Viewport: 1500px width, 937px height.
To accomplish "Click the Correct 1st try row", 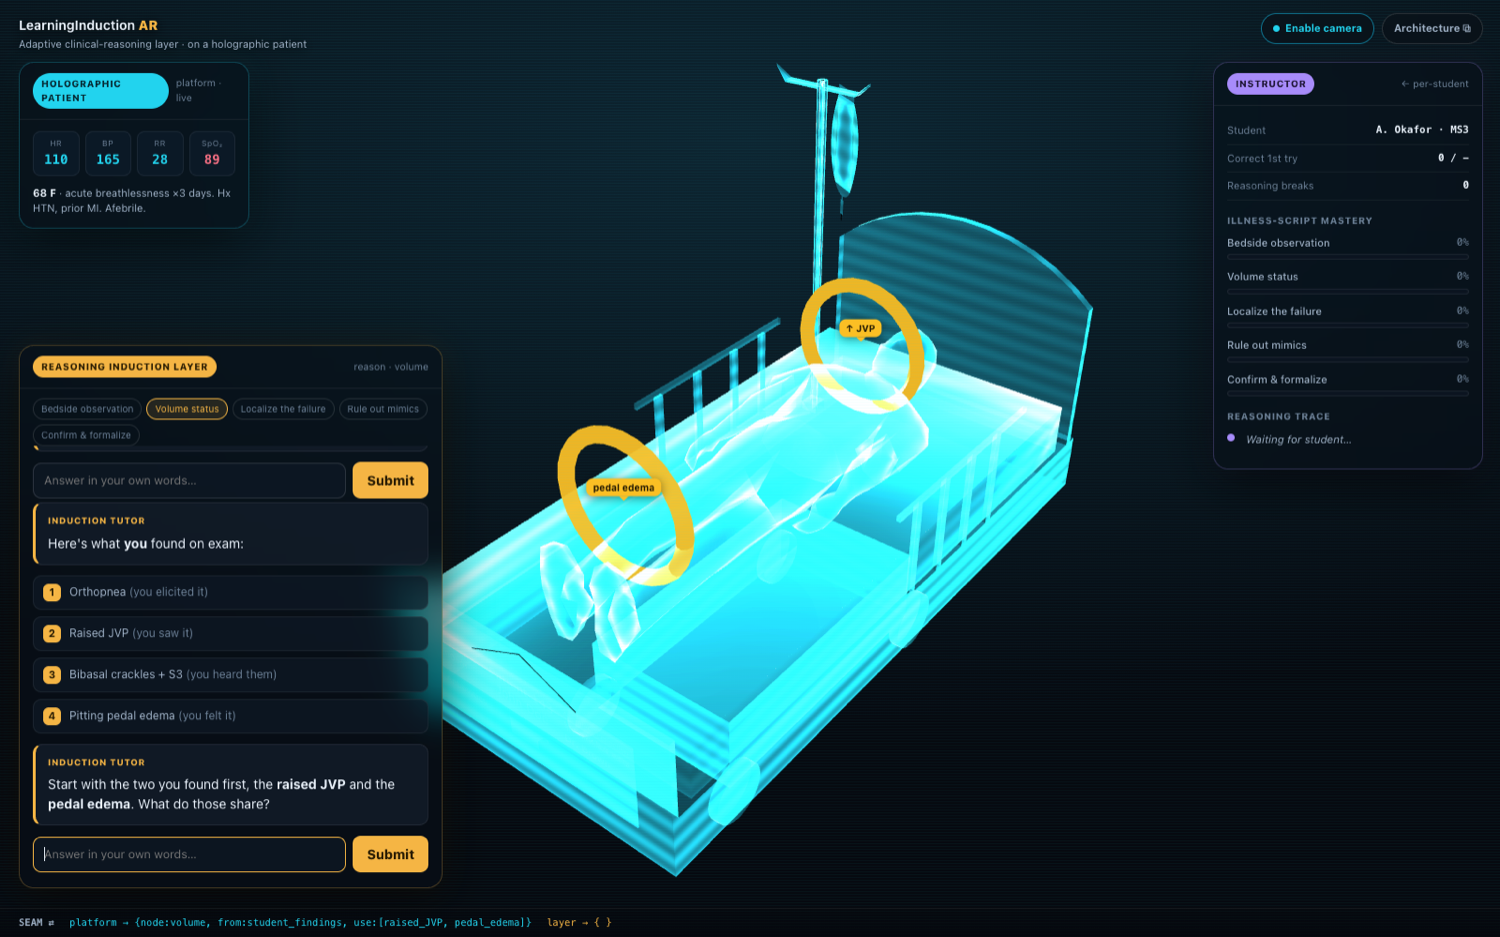I will (1348, 158).
